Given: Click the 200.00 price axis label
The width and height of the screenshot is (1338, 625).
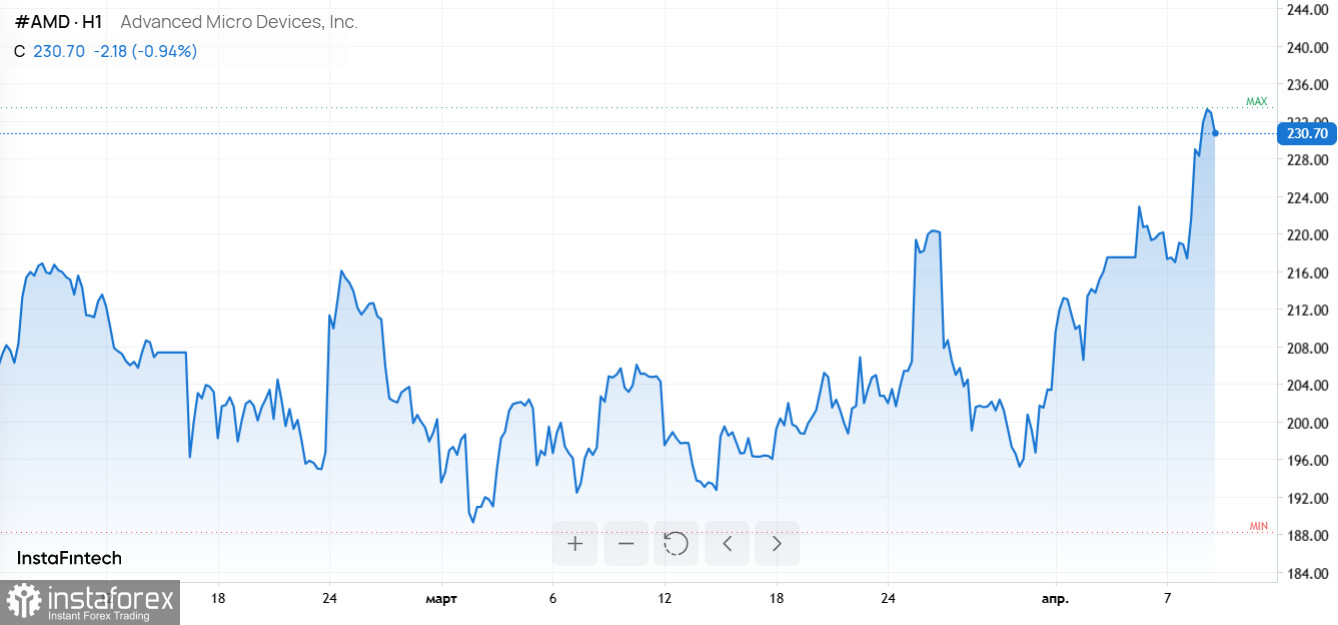Looking at the screenshot, I should pos(1310,423).
